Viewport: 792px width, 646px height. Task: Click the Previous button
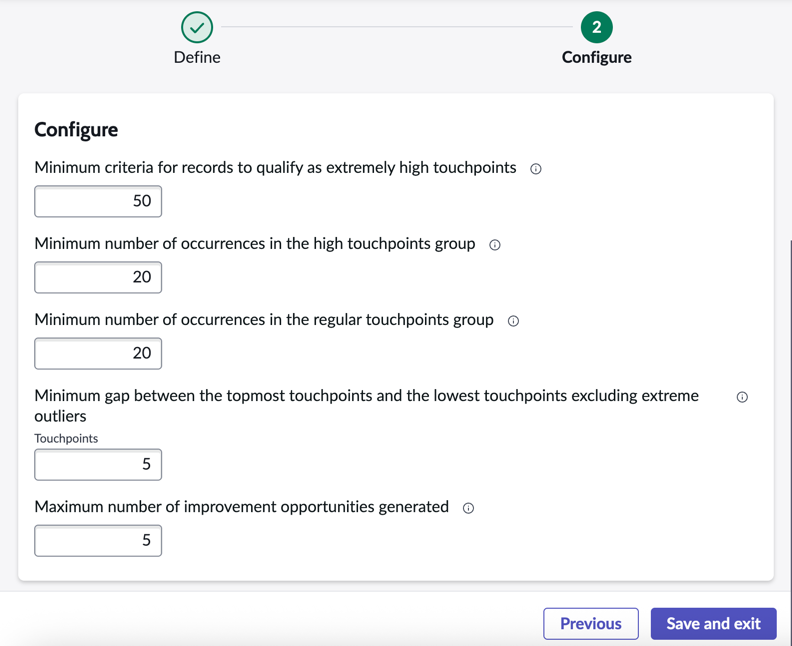(591, 623)
